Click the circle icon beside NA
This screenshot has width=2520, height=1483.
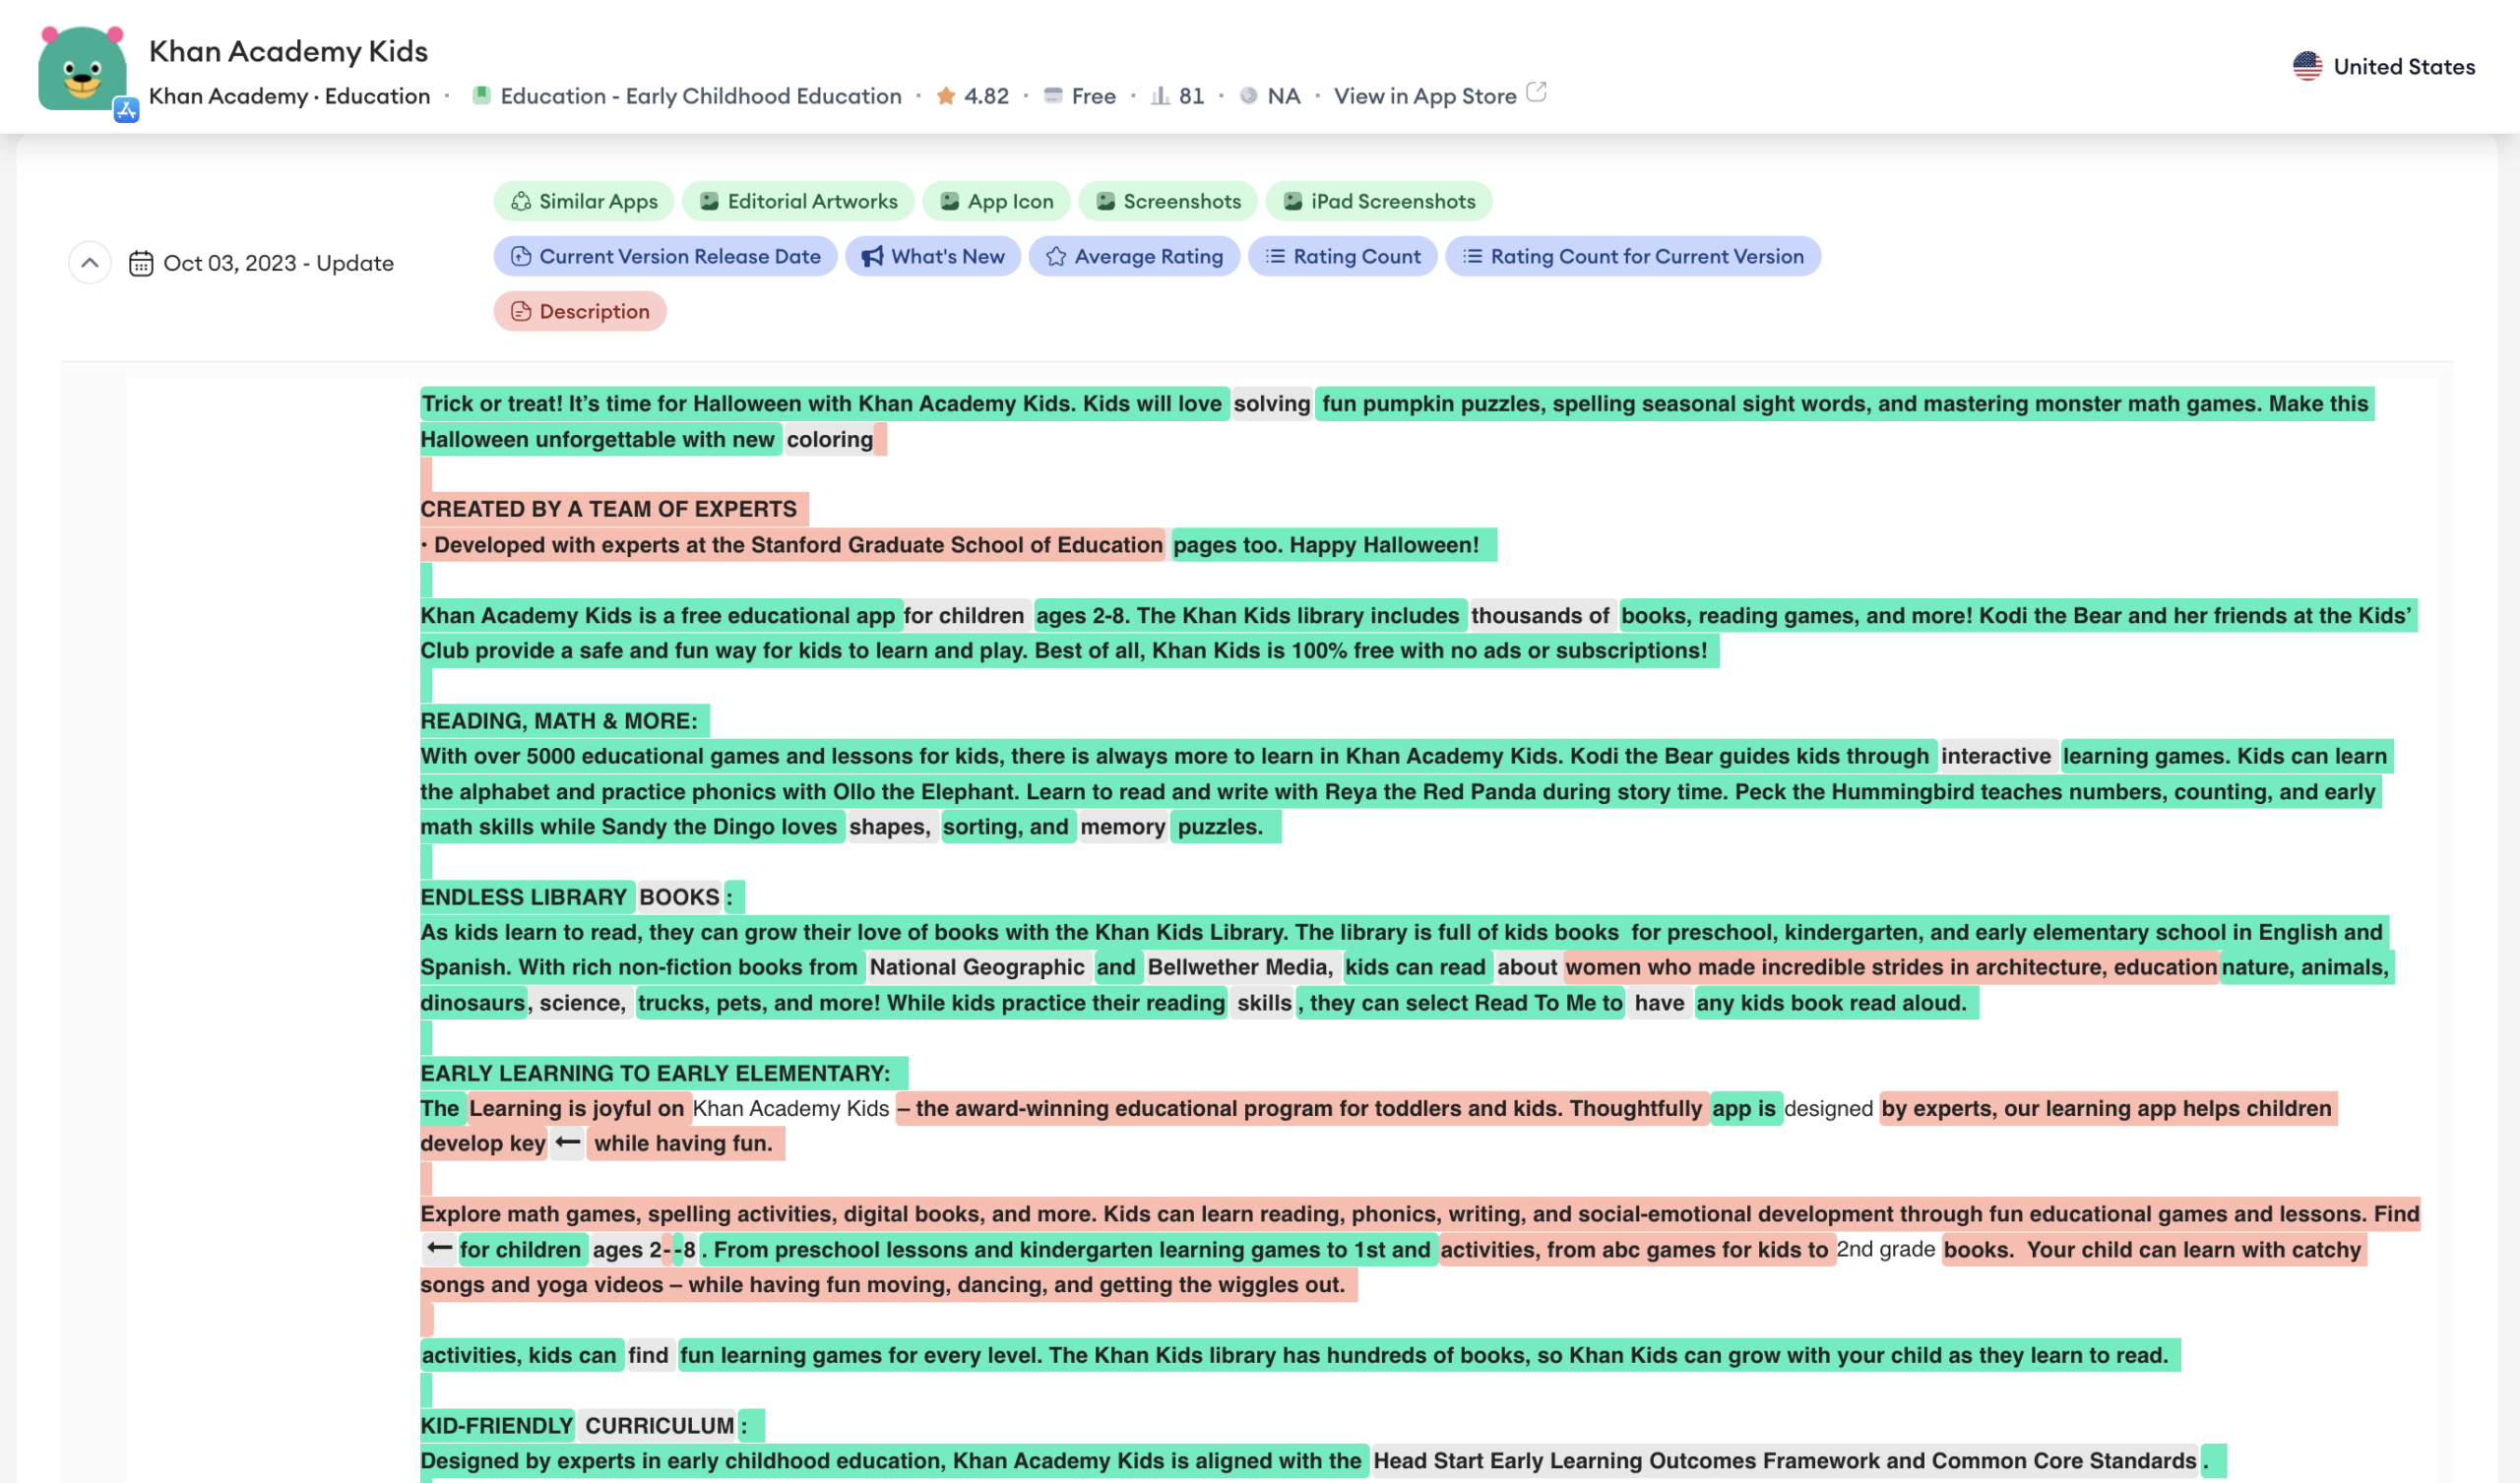(1248, 96)
